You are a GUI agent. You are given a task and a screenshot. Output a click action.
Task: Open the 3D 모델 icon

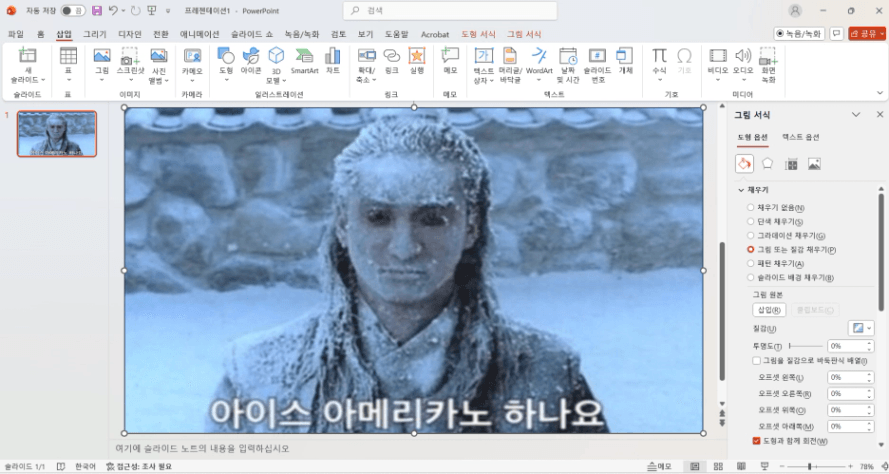276,56
